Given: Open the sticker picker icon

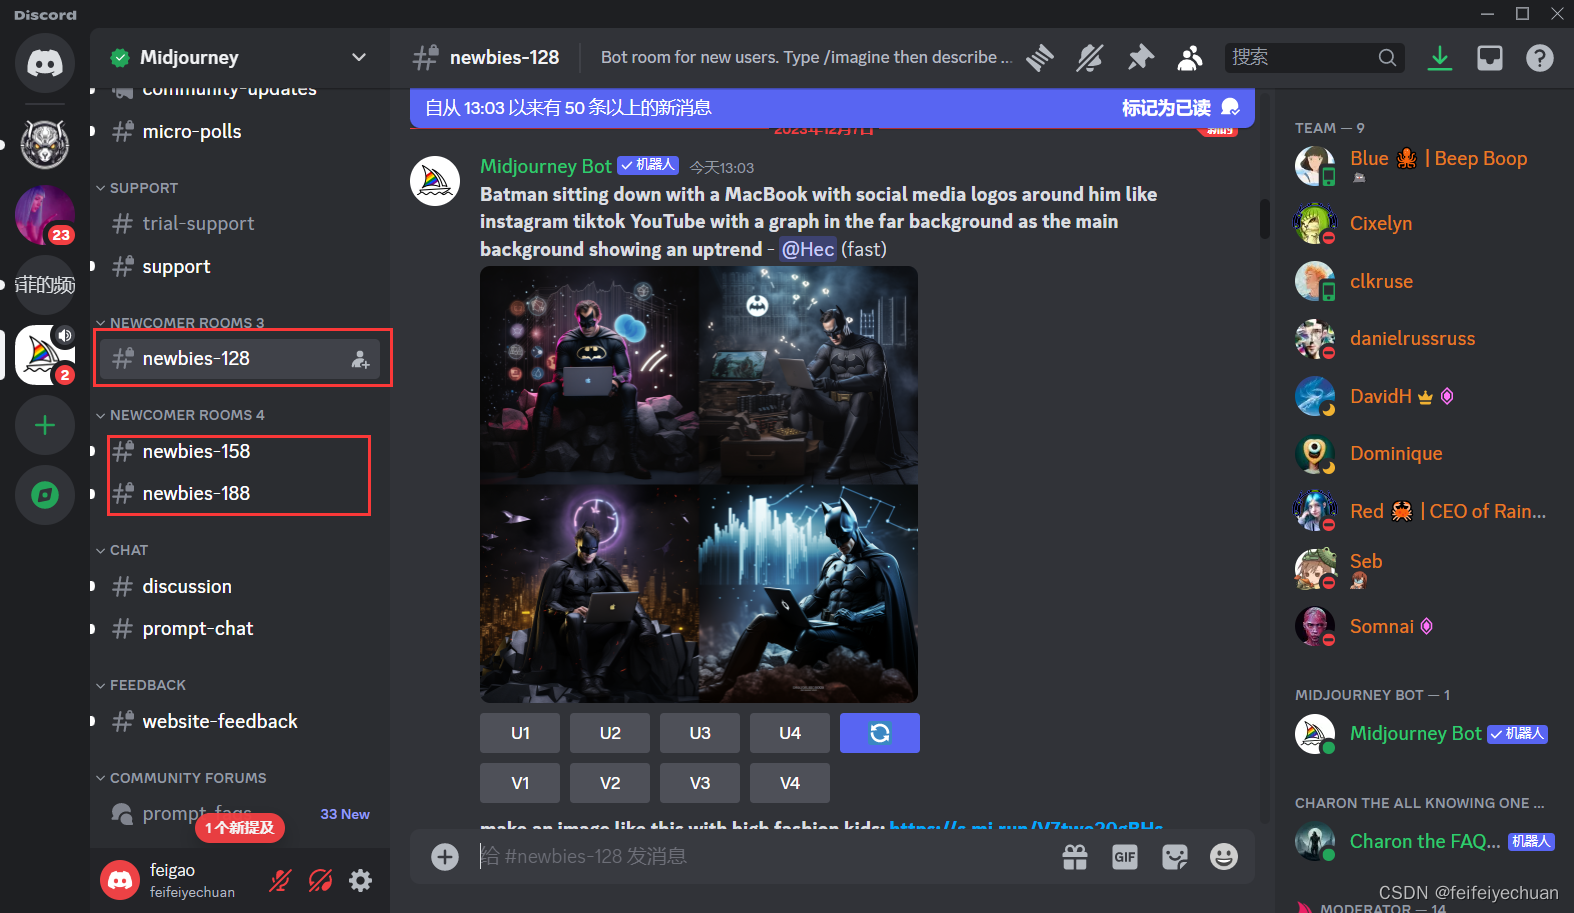Looking at the screenshot, I should point(1175,857).
